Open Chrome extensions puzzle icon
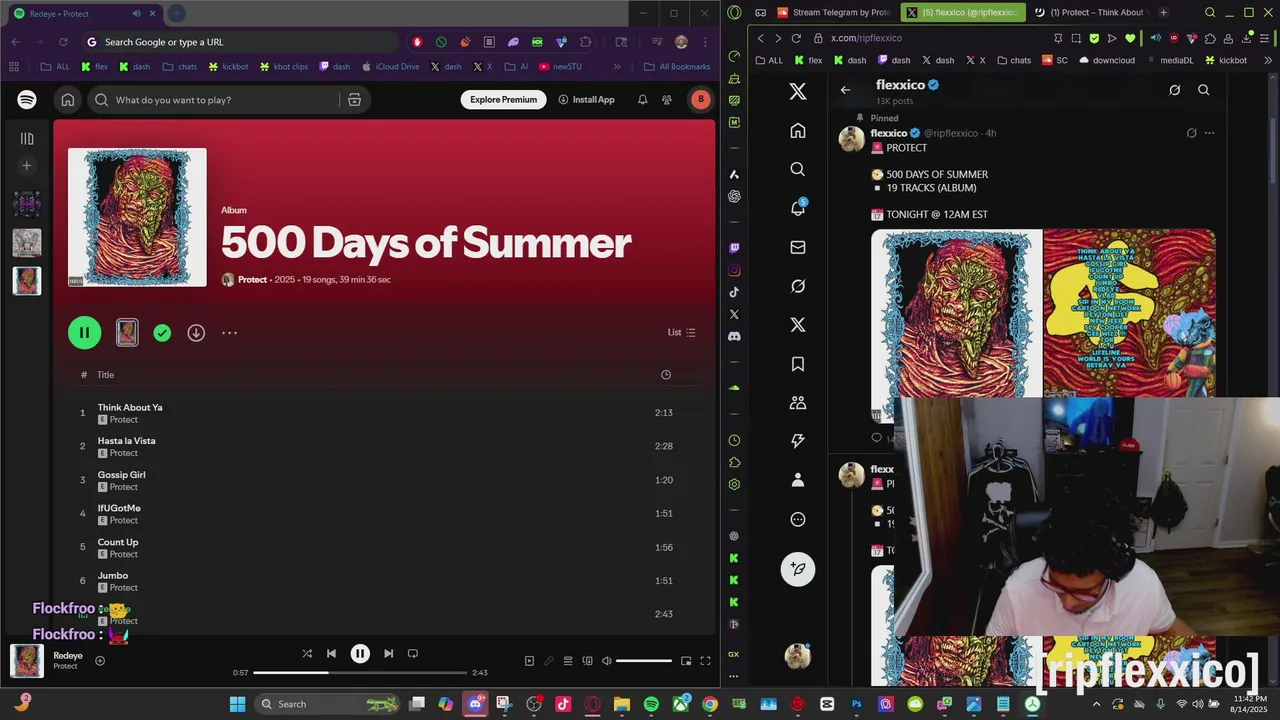The width and height of the screenshot is (1280, 720). (x=586, y=42)
